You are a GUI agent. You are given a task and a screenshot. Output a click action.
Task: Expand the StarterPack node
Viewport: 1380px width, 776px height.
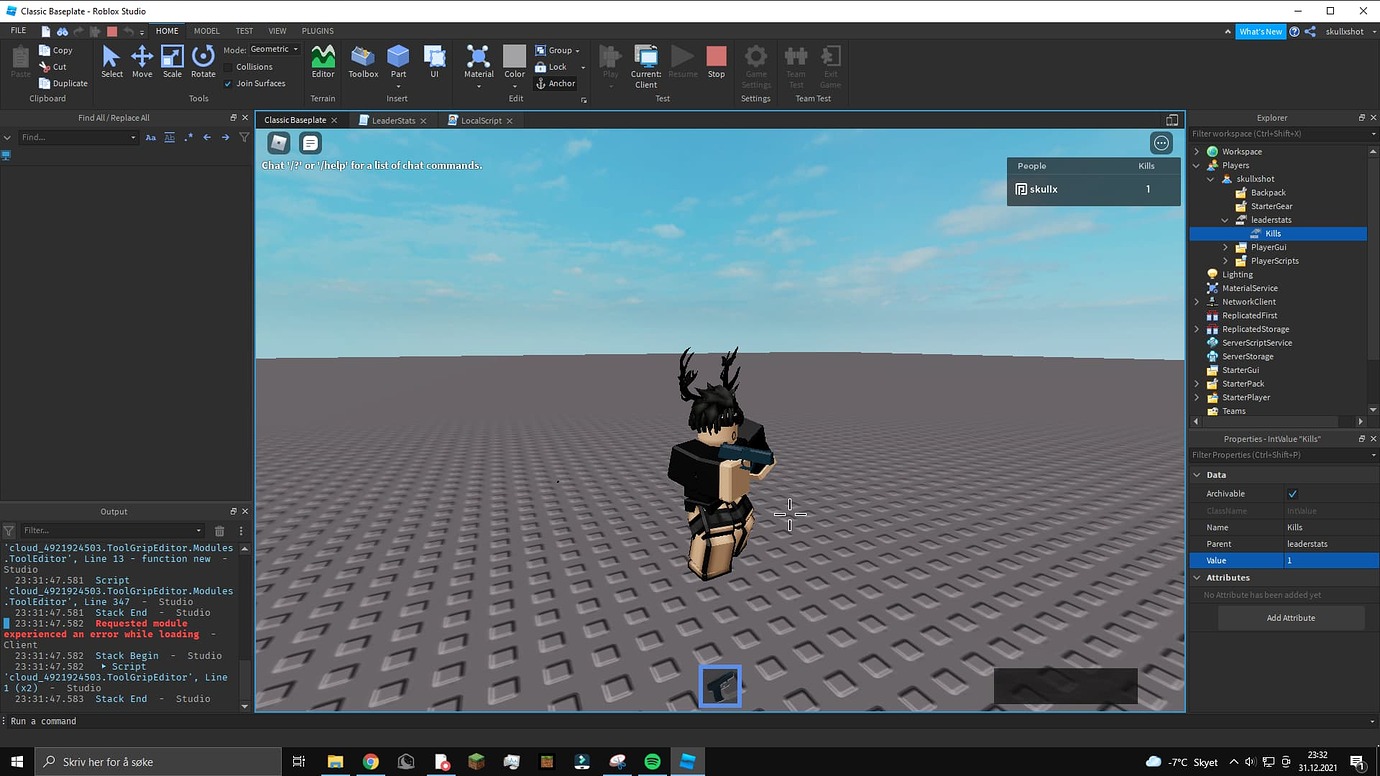tap(1197, 384)
